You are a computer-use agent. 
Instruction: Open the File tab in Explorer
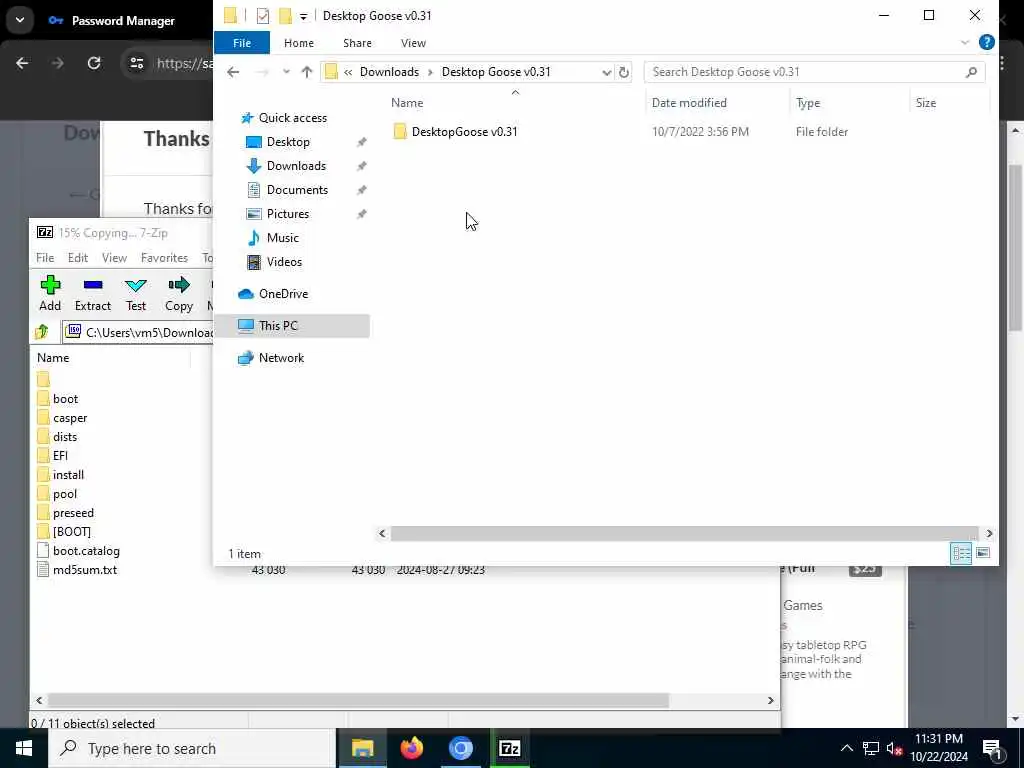(x=242, y=42)
